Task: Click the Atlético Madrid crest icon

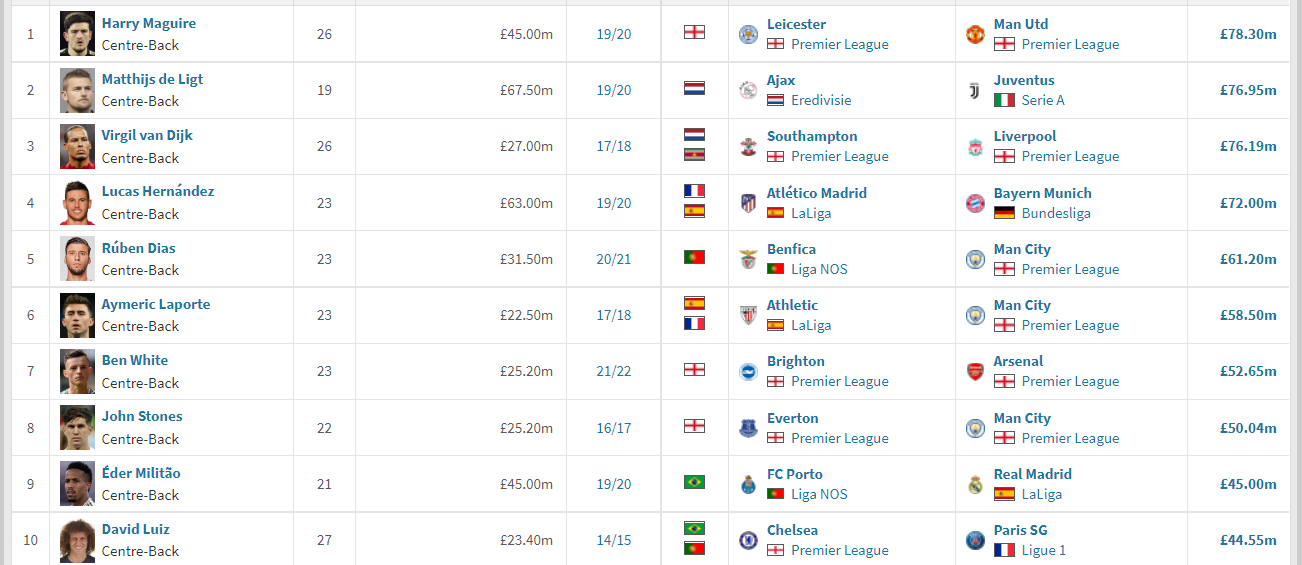Action: coord(747,203)
